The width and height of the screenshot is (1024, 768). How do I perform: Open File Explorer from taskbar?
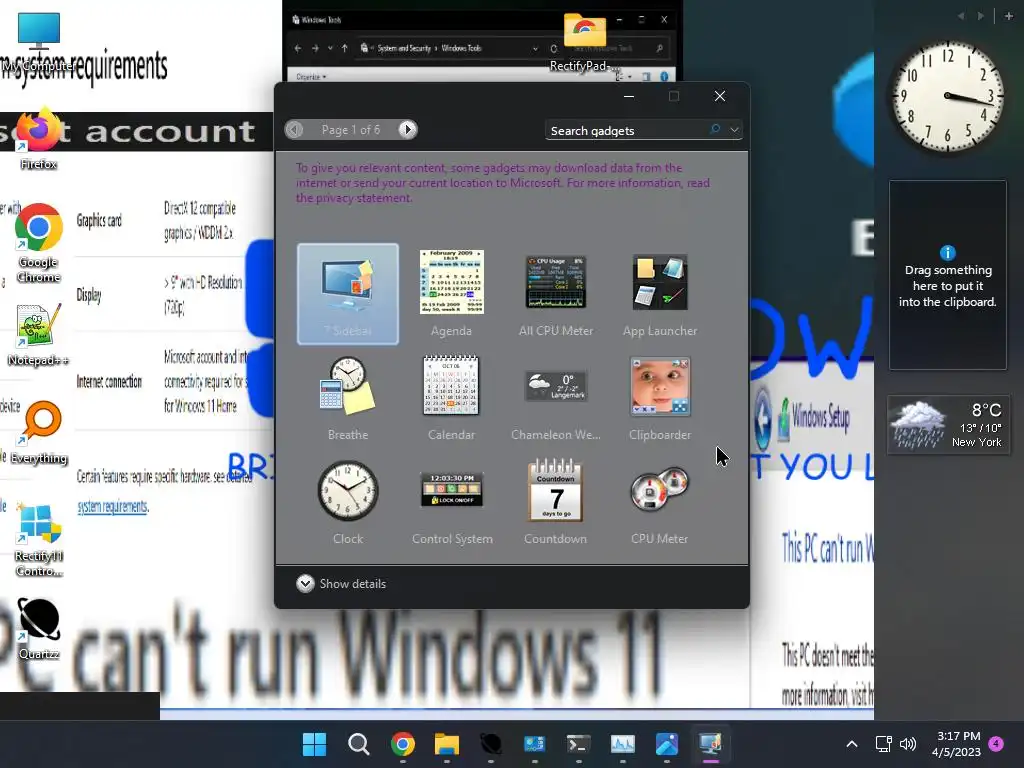447,744
